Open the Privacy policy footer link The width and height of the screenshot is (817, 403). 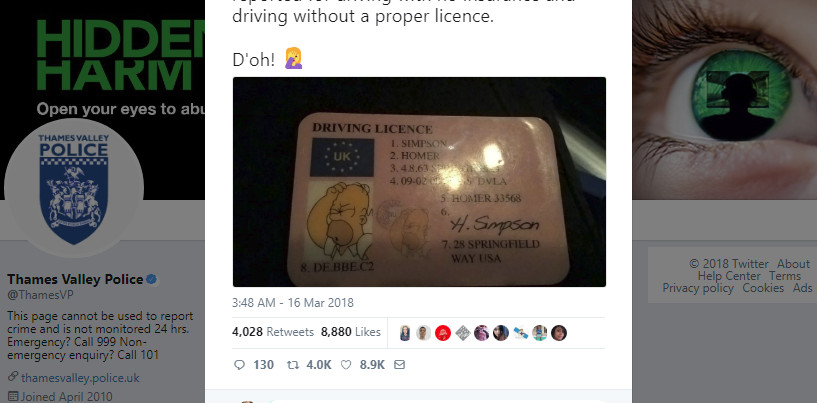tap(698, 288)
